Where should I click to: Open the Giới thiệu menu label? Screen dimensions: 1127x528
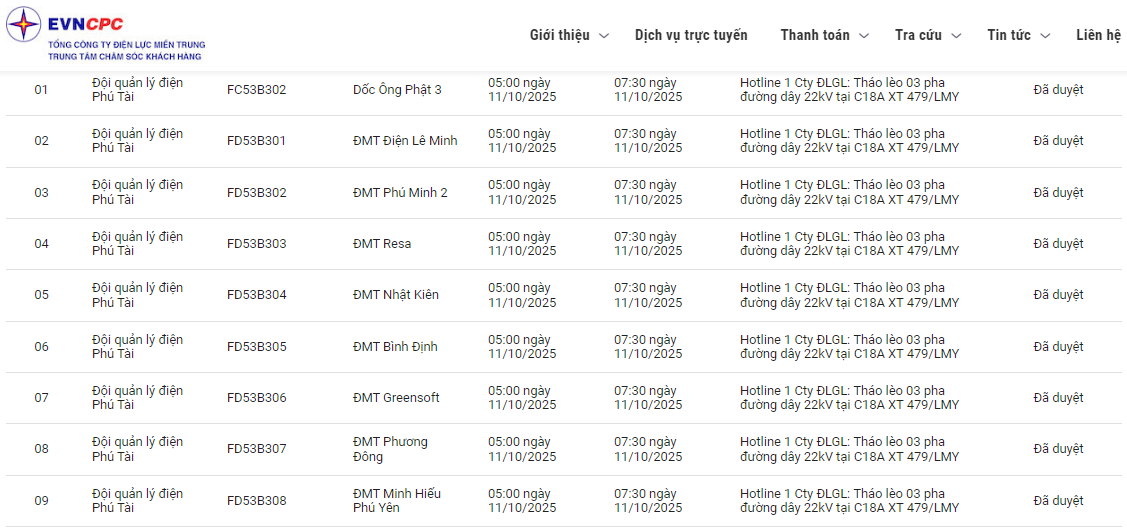coord(559,35)
